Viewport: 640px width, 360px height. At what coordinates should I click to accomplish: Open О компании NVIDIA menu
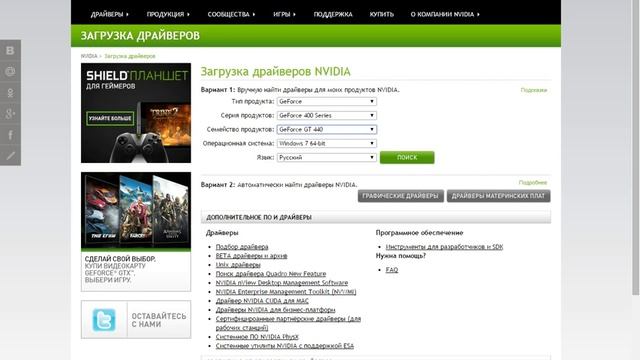coord(445,14)
